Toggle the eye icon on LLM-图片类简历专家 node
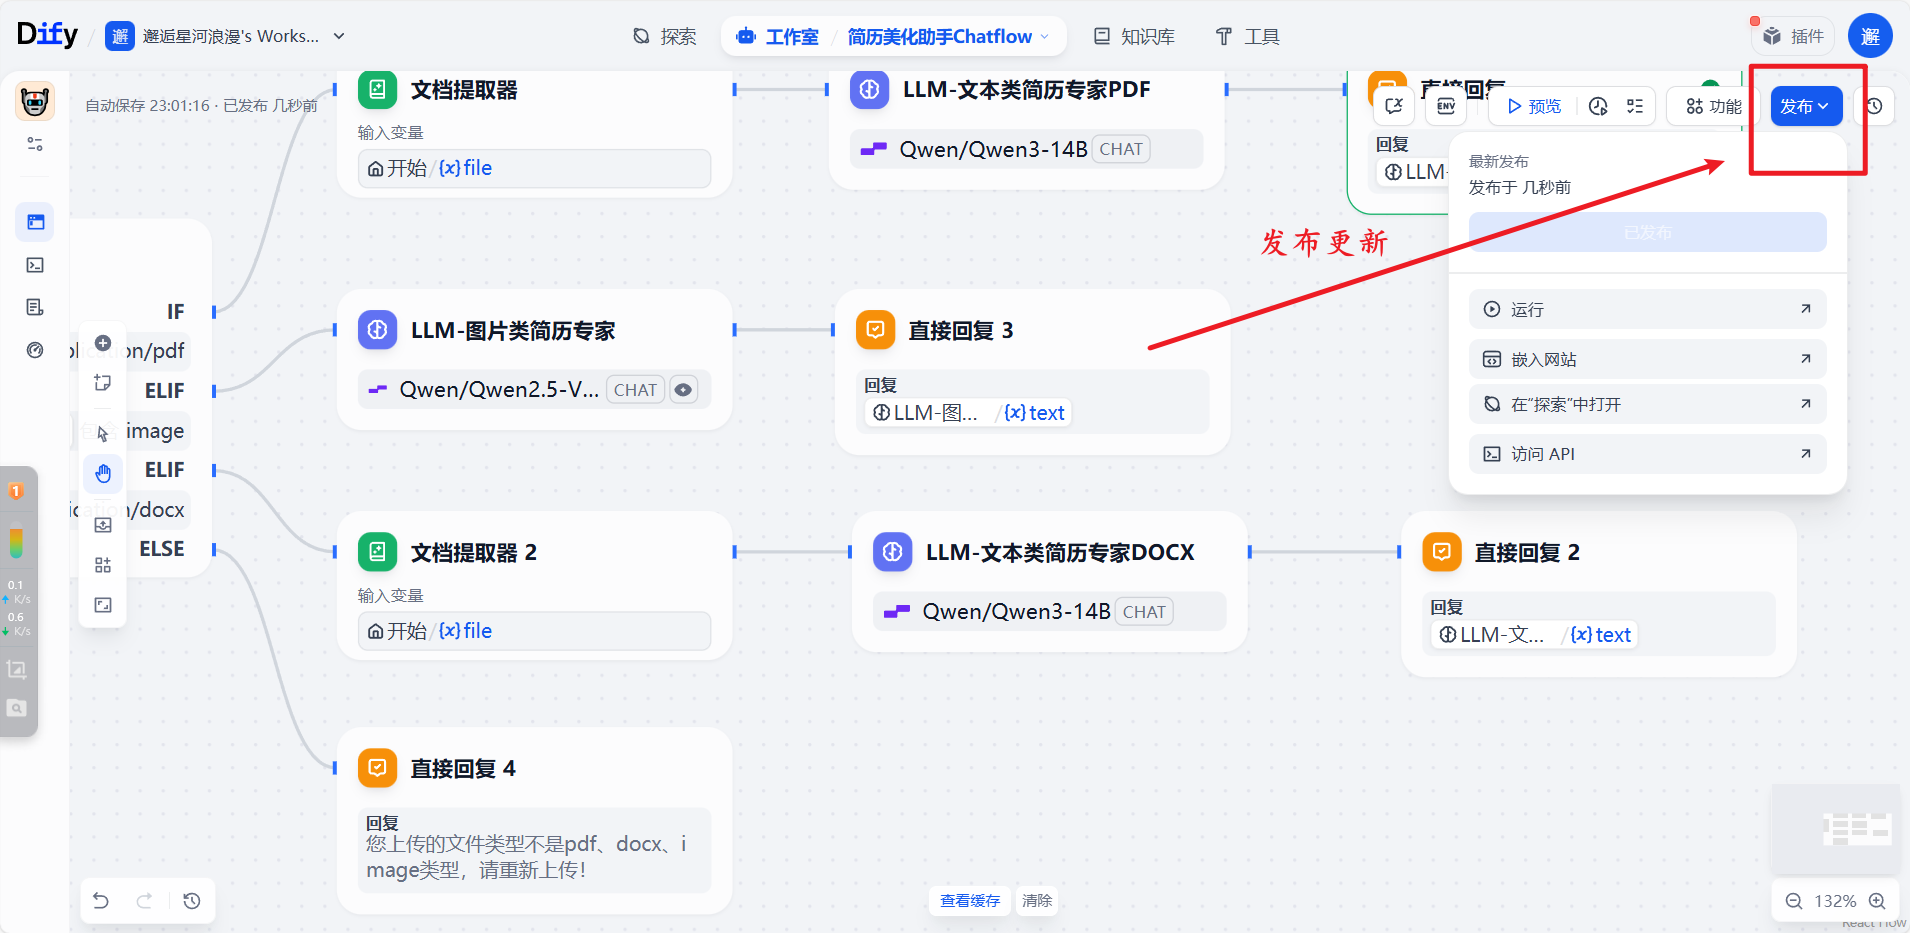The image size is (1910, 933). click(683, 389)
